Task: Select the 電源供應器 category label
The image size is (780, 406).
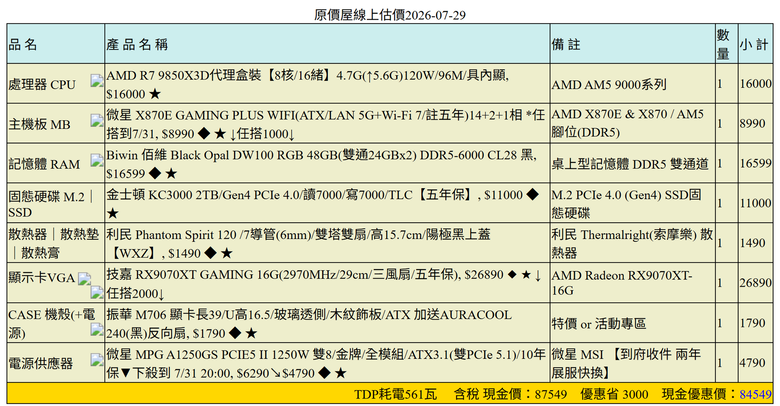Action: [x=40, y=363]
